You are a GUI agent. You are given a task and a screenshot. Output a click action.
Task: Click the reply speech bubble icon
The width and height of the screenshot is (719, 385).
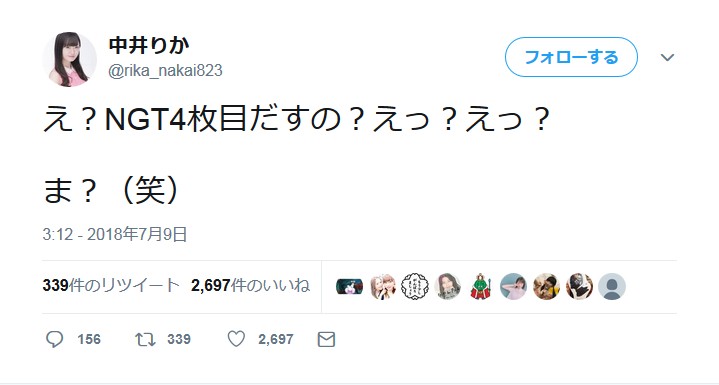point(55,340)
